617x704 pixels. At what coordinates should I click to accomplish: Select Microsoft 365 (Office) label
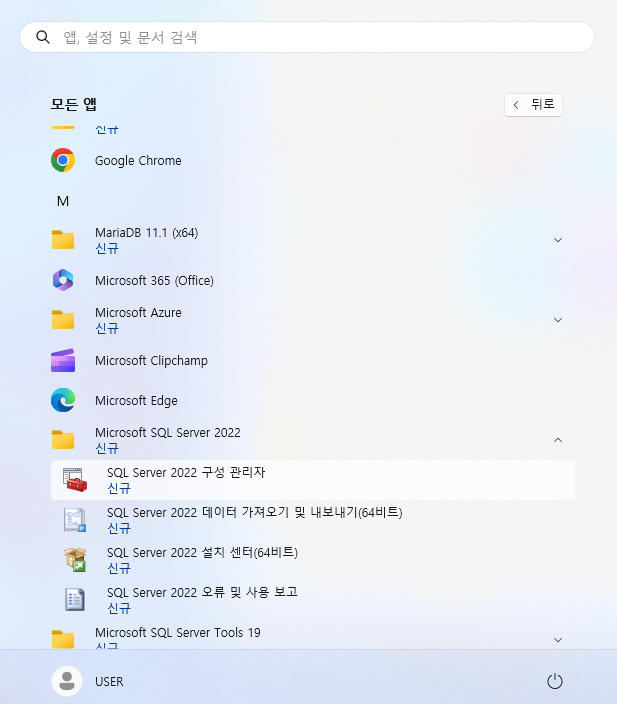pos(154,281)
